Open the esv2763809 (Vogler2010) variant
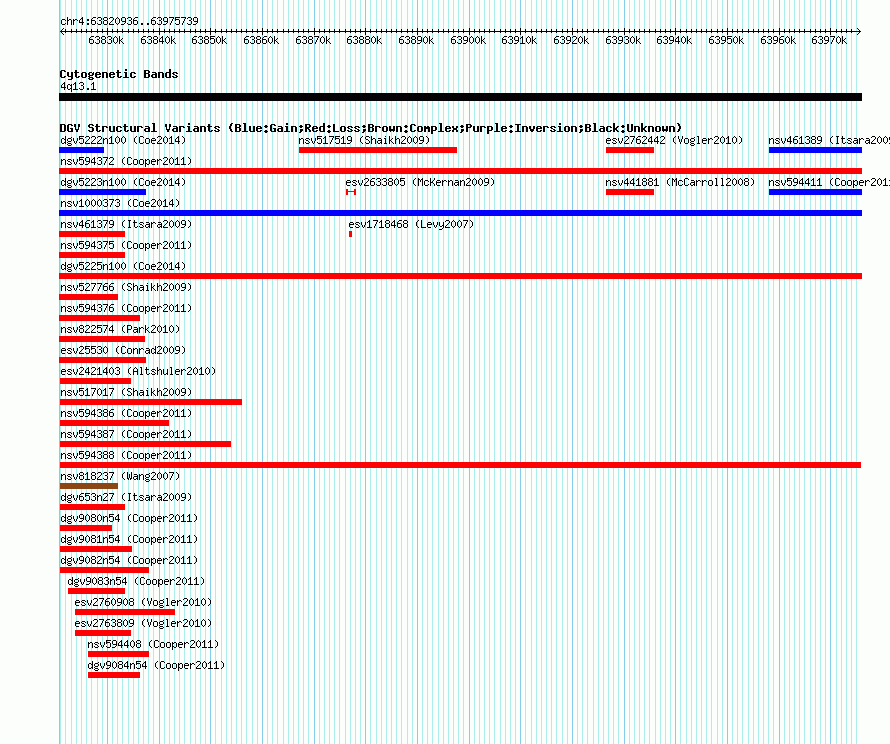 143,623
